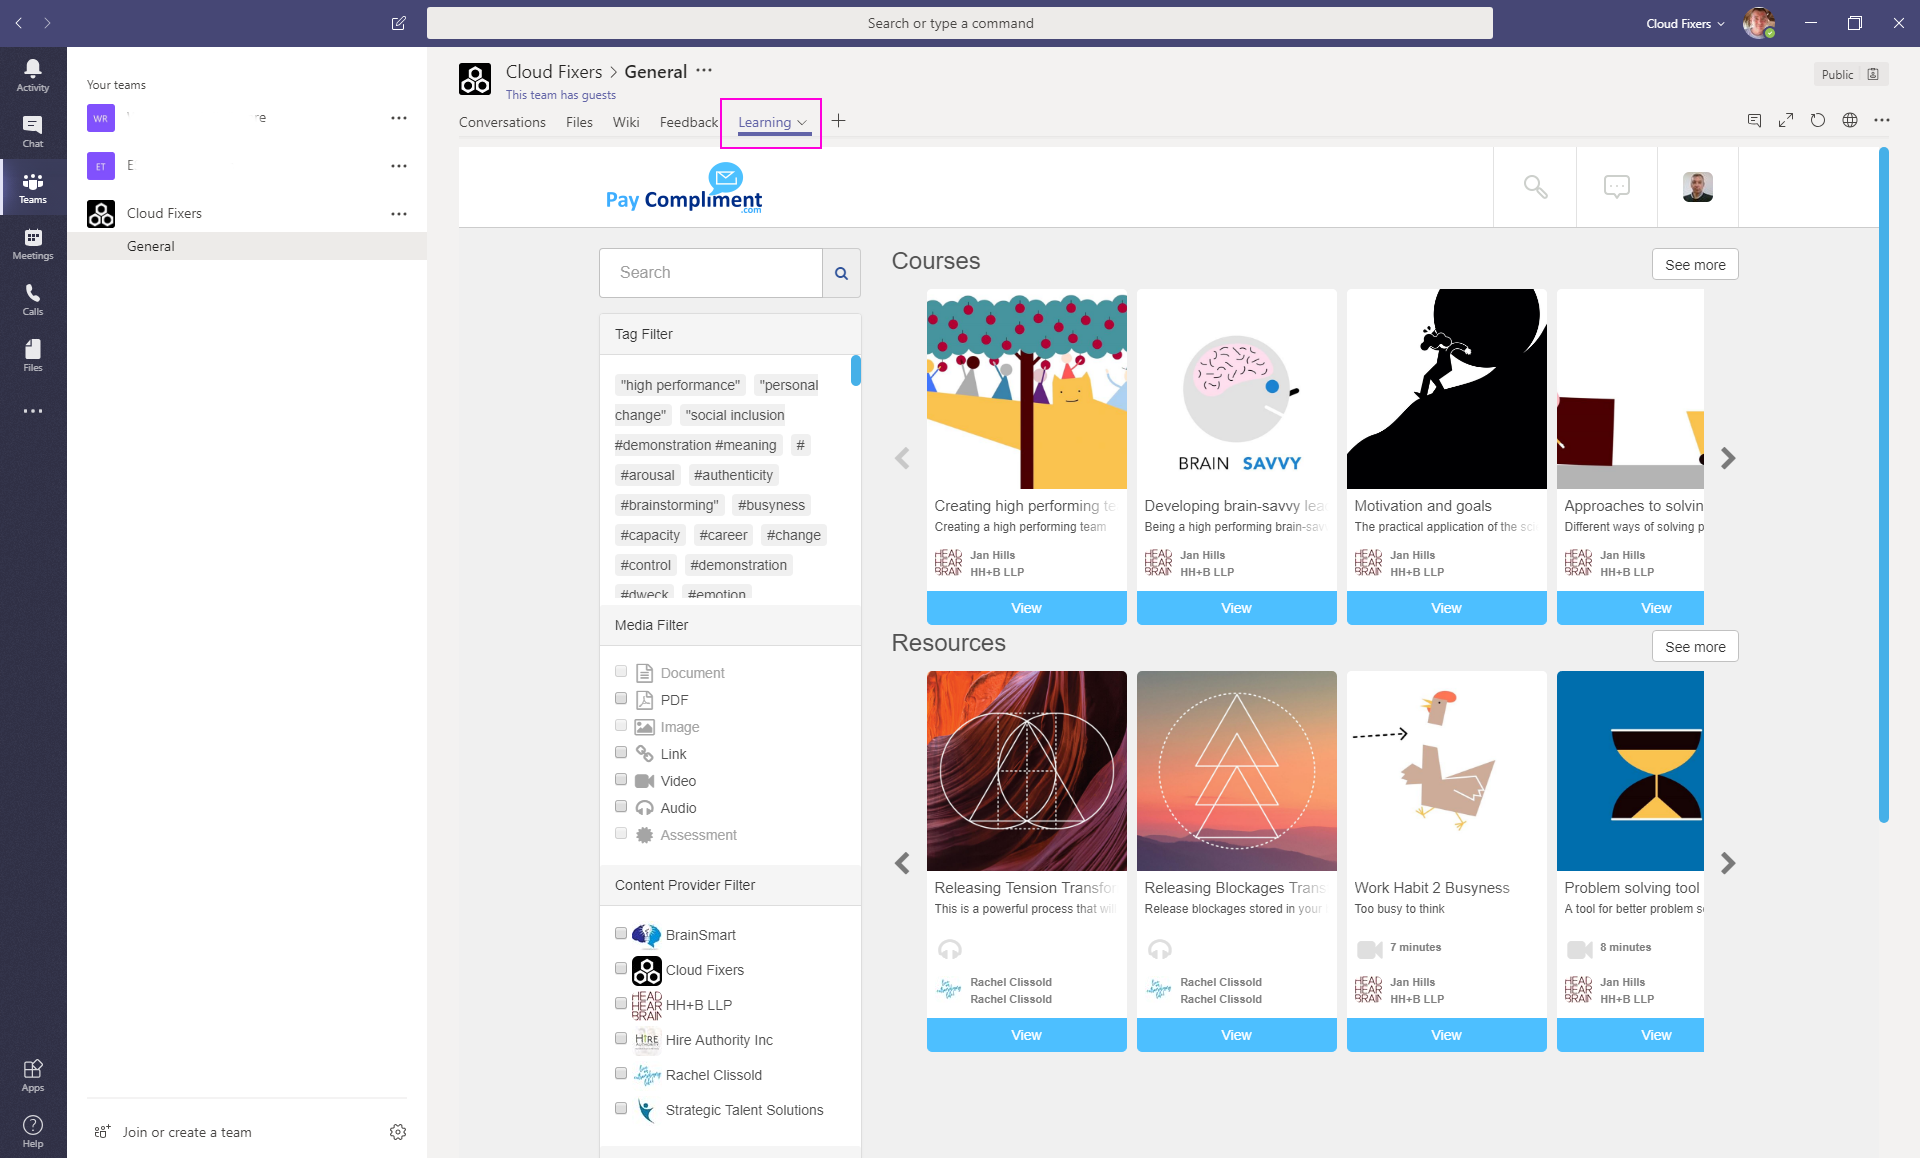Image resolution: width=1920 pixels, height=1158 pixels.
Task: Select the General channel
Action: click(x=247, y=246)
